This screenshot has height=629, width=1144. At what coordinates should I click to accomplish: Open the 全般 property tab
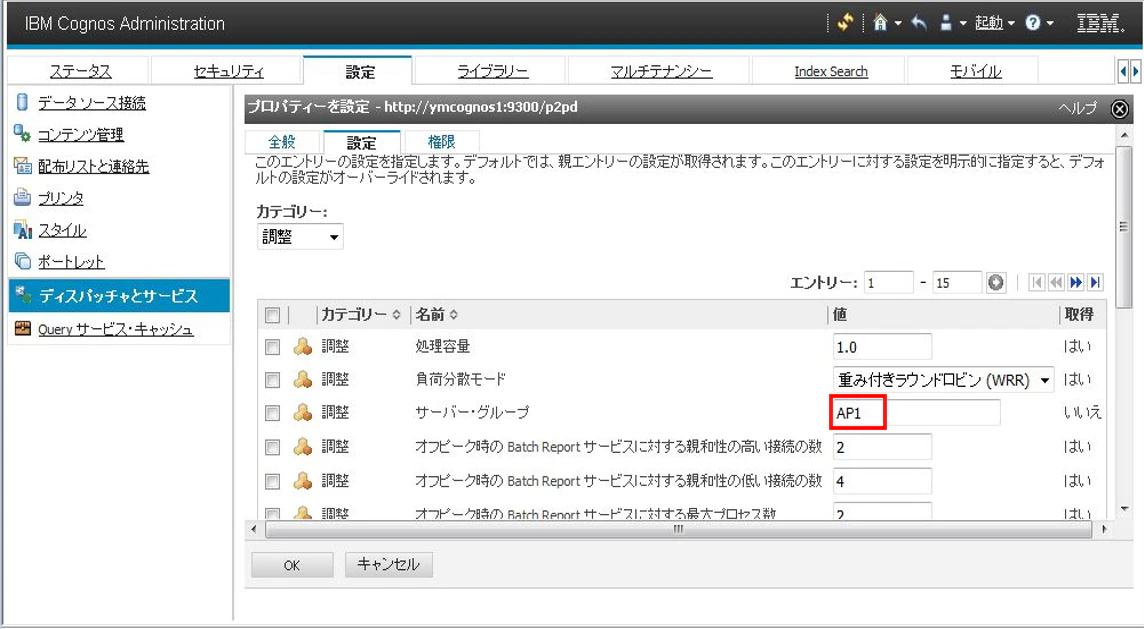[282, 142]
